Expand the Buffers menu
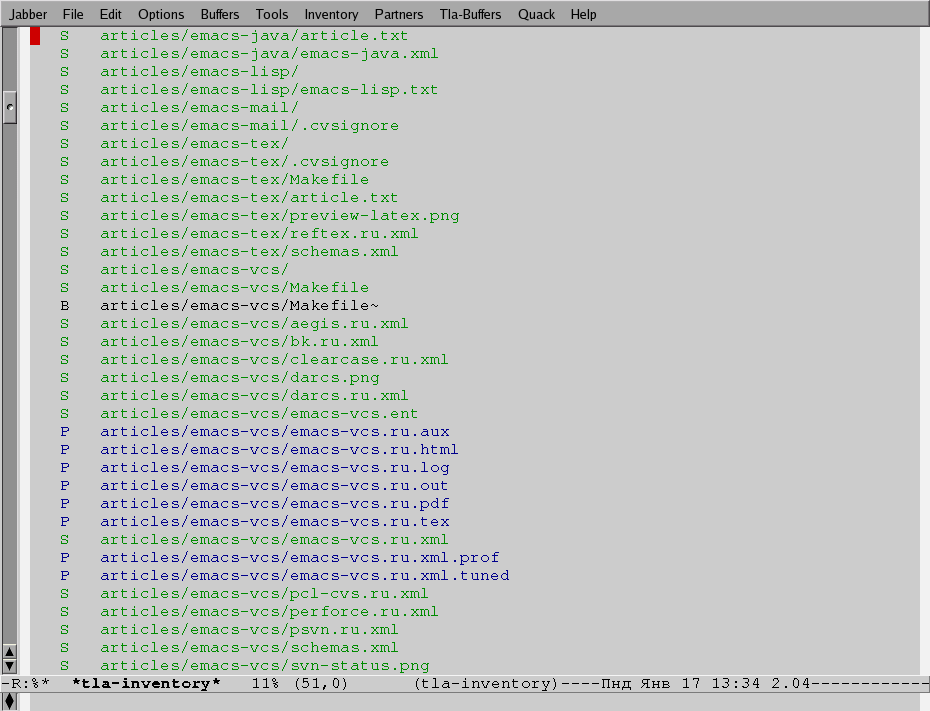Image resolution: width=930 pixels, height=711 pixels. pos(220,14)
